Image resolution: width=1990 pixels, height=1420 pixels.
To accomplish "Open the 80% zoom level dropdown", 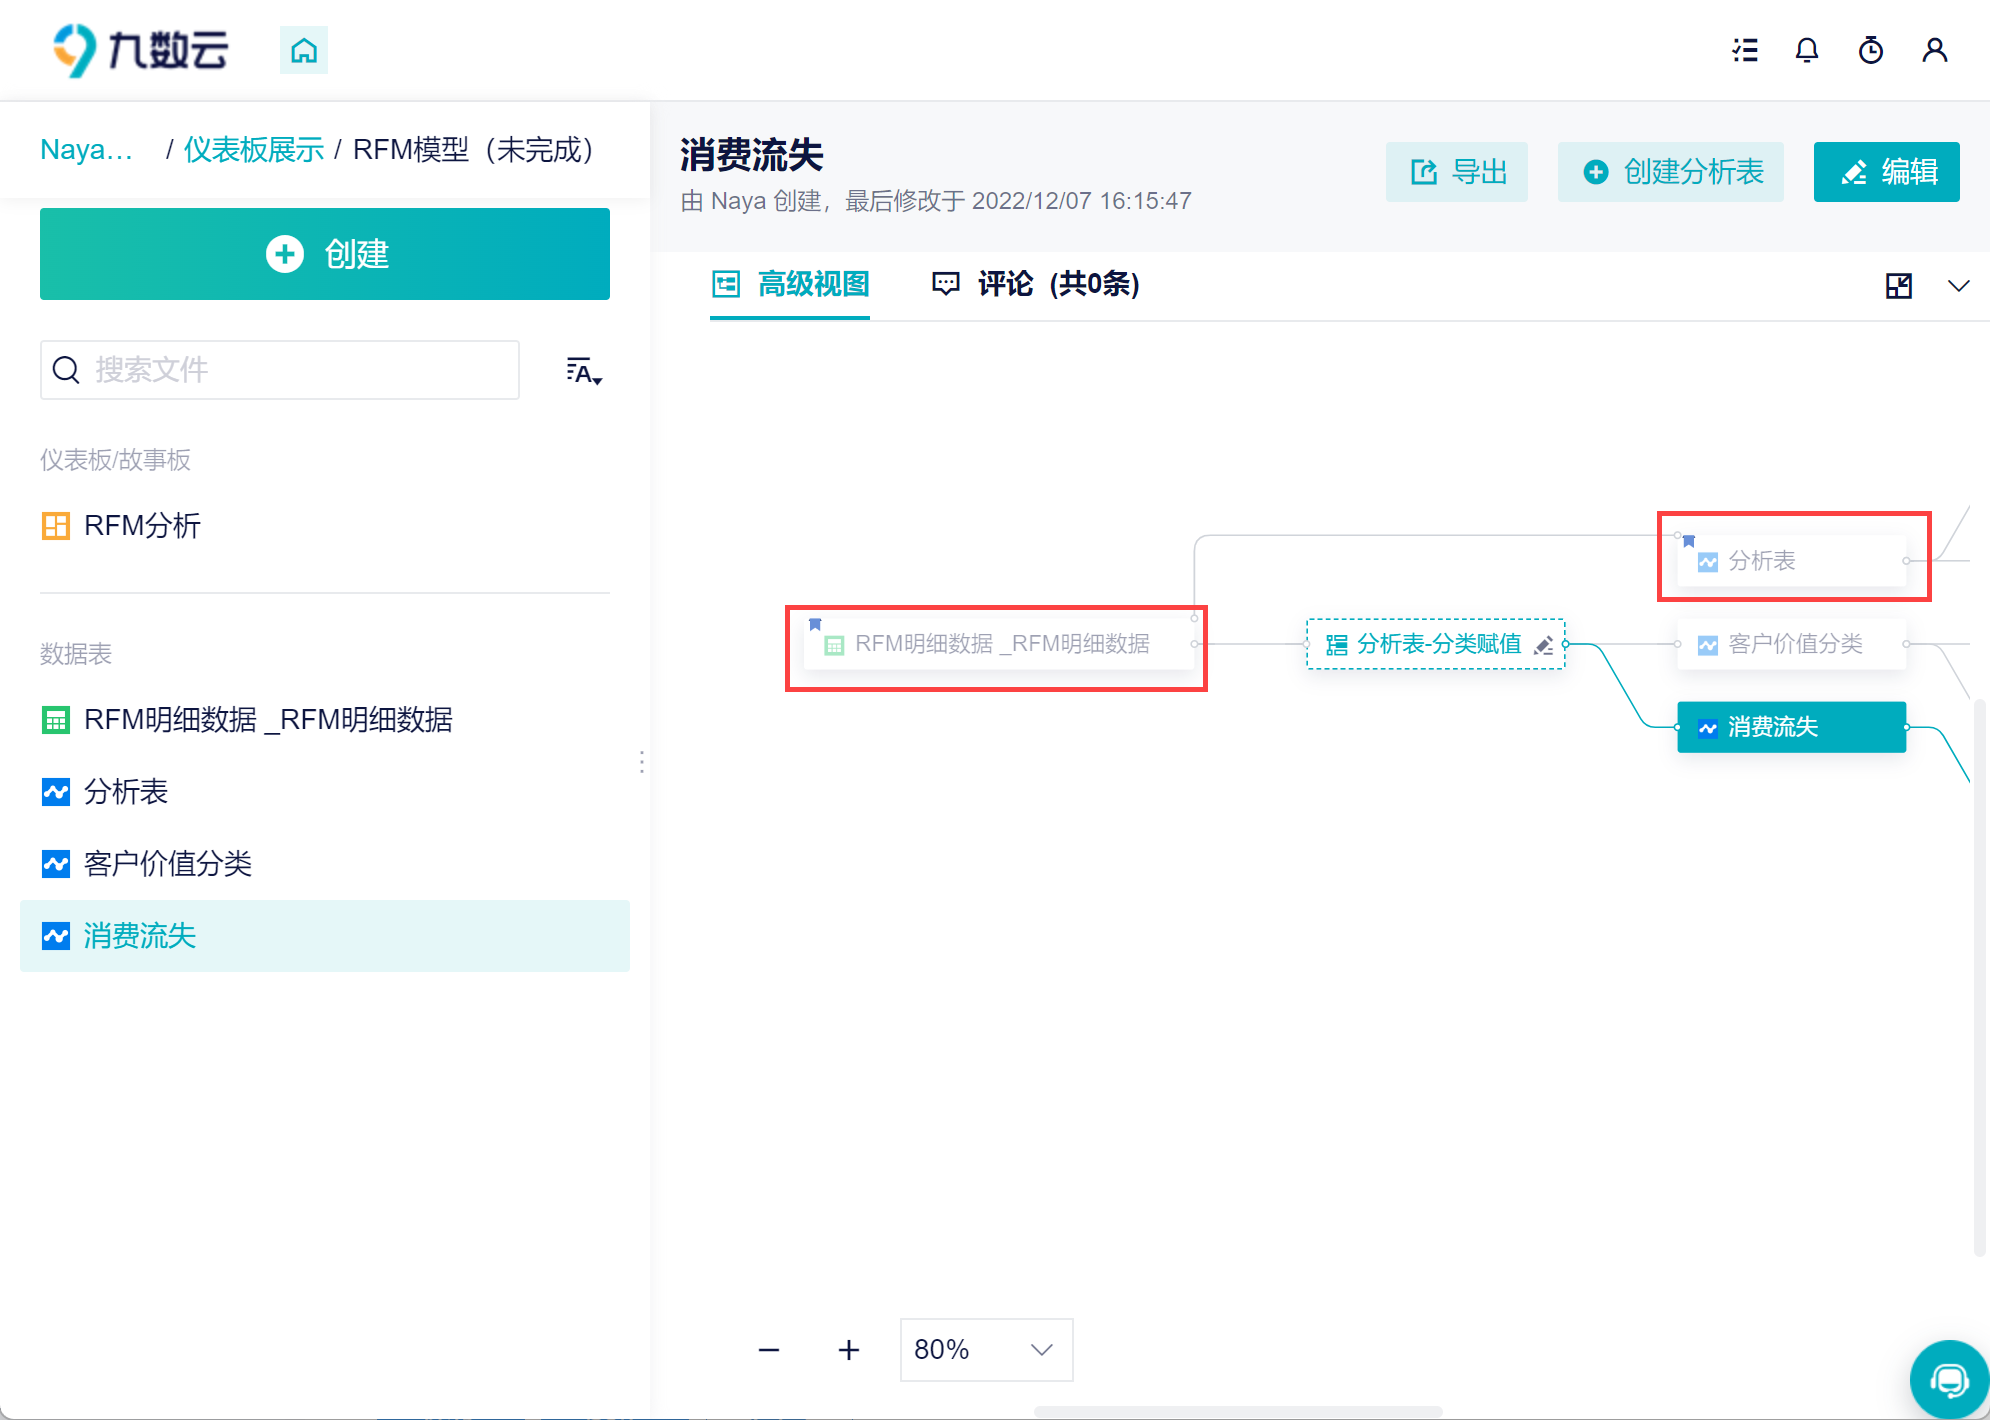I will click(985, 1350).
